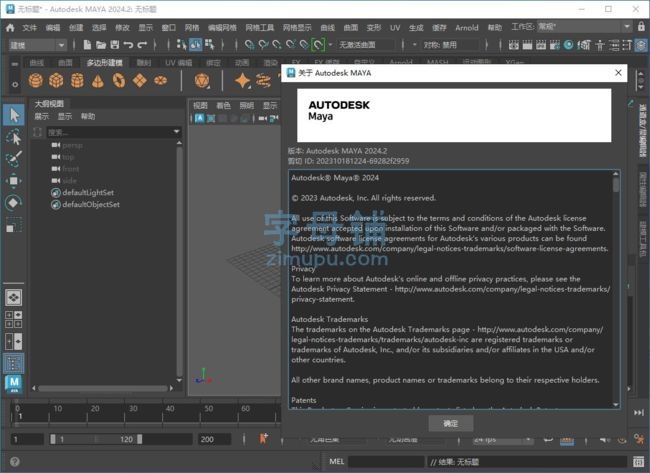Select the Scale tool
The height and width of the screenshot is (473, 650).
[14, 225]
